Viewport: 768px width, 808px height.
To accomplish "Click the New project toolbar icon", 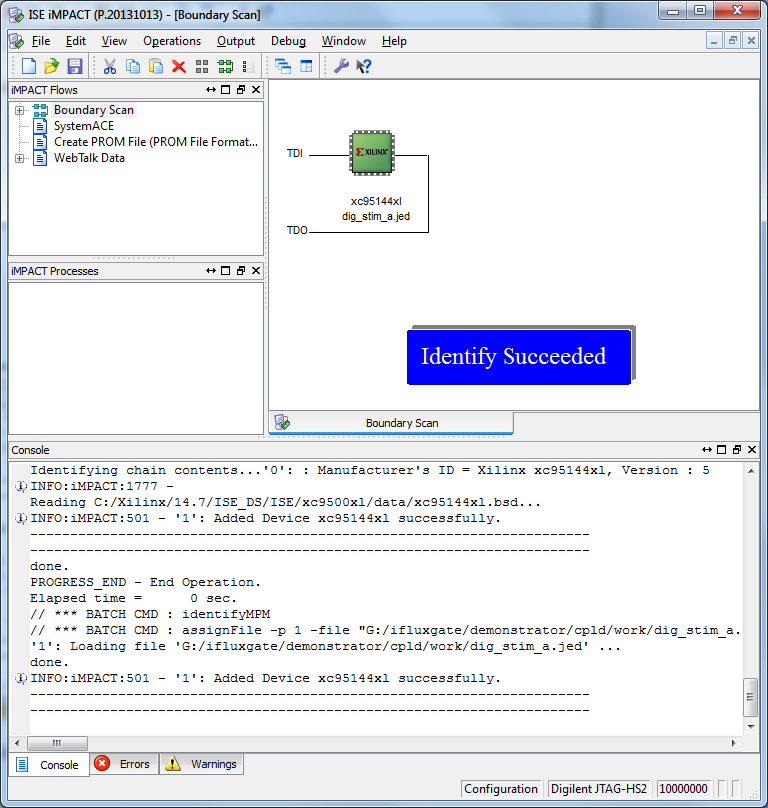I will coord(29,66).
